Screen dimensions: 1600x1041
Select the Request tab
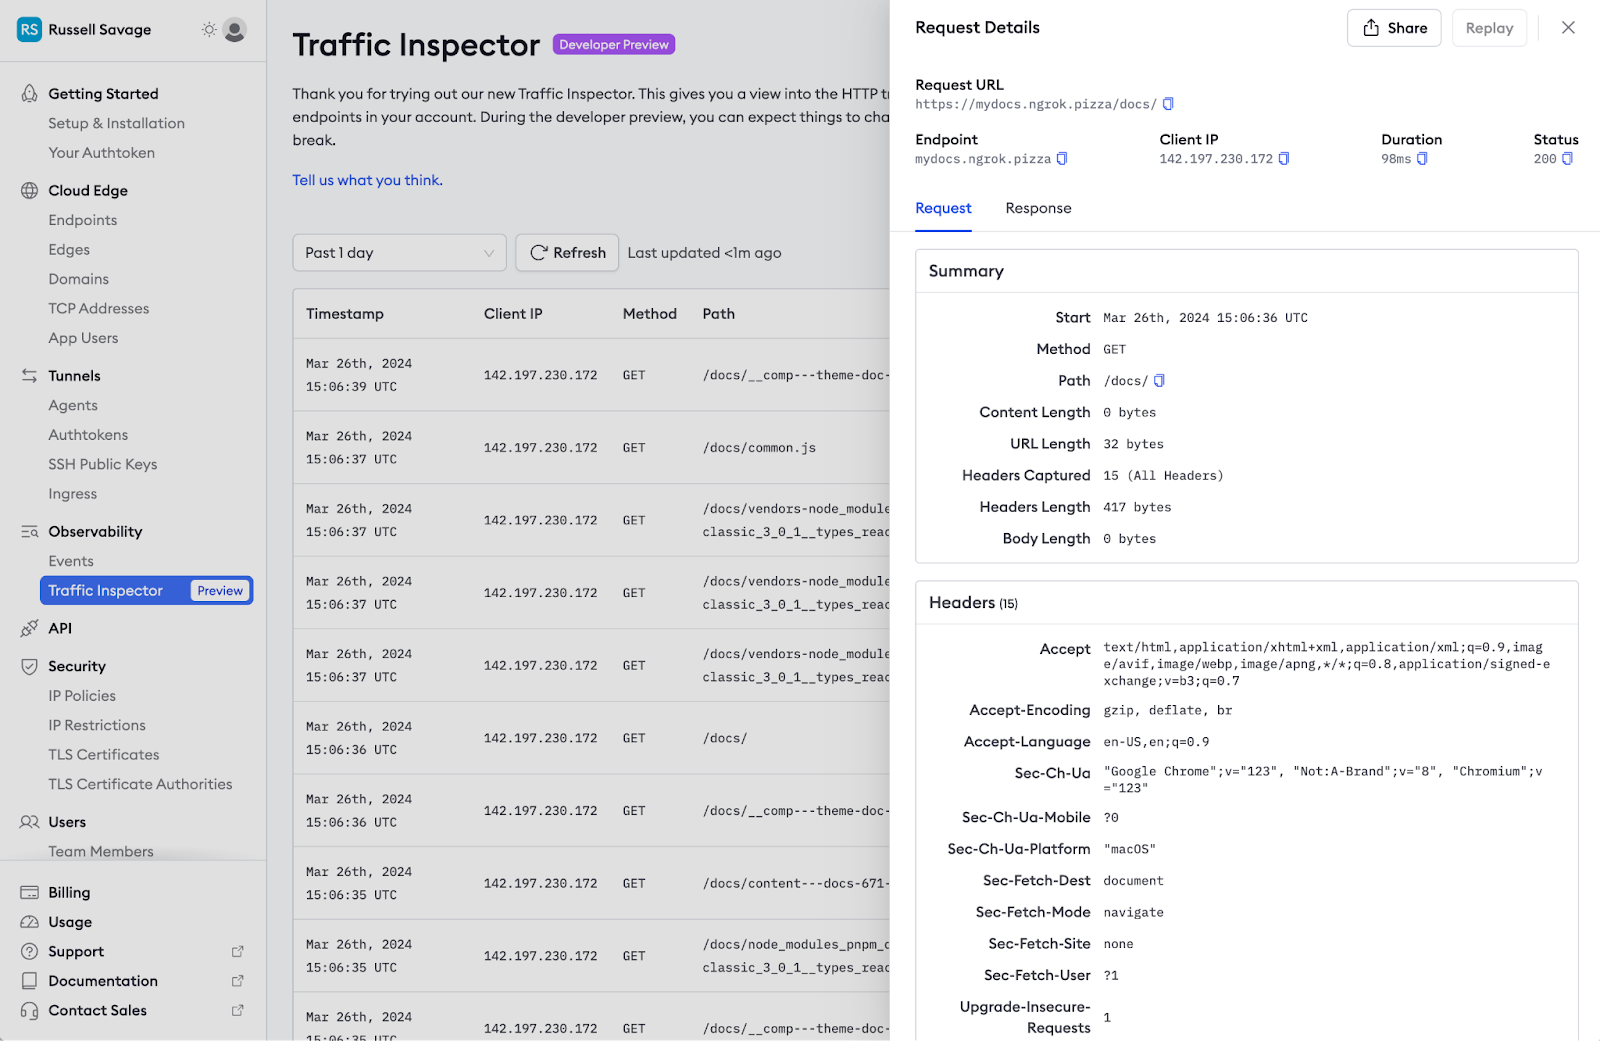click(x=942, y=208)
